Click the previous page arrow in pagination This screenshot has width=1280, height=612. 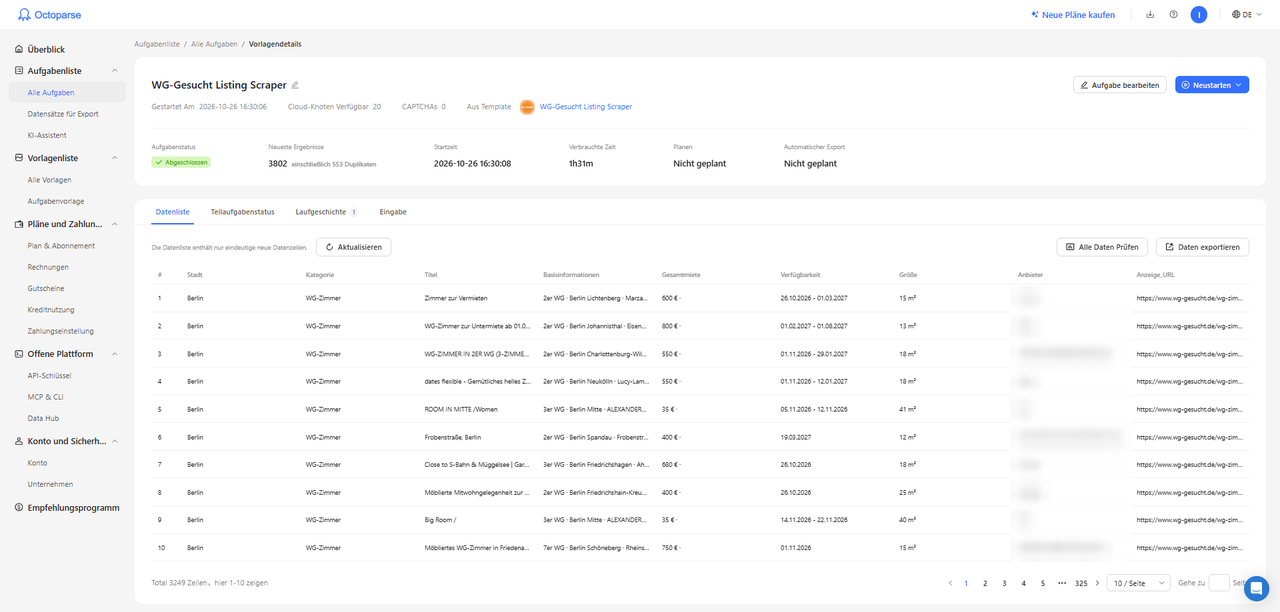coord(950,583)
